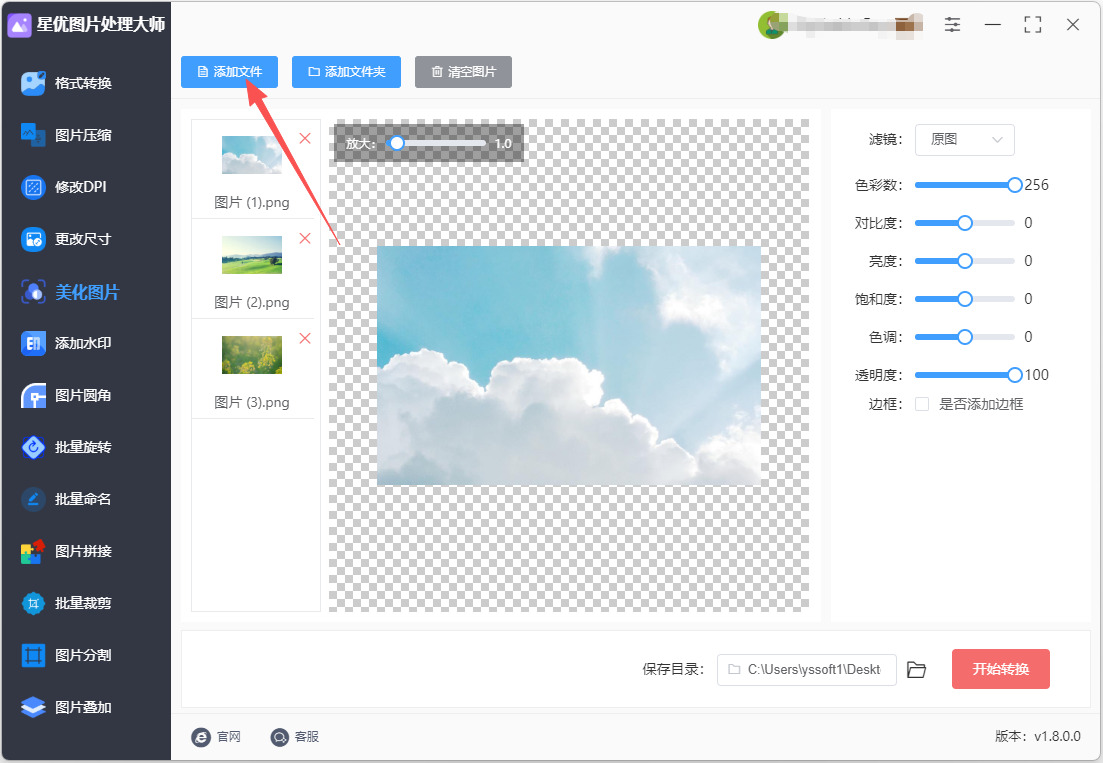
Task: Remove 图片 (1).png with its red X
Action: pos(305,139)
